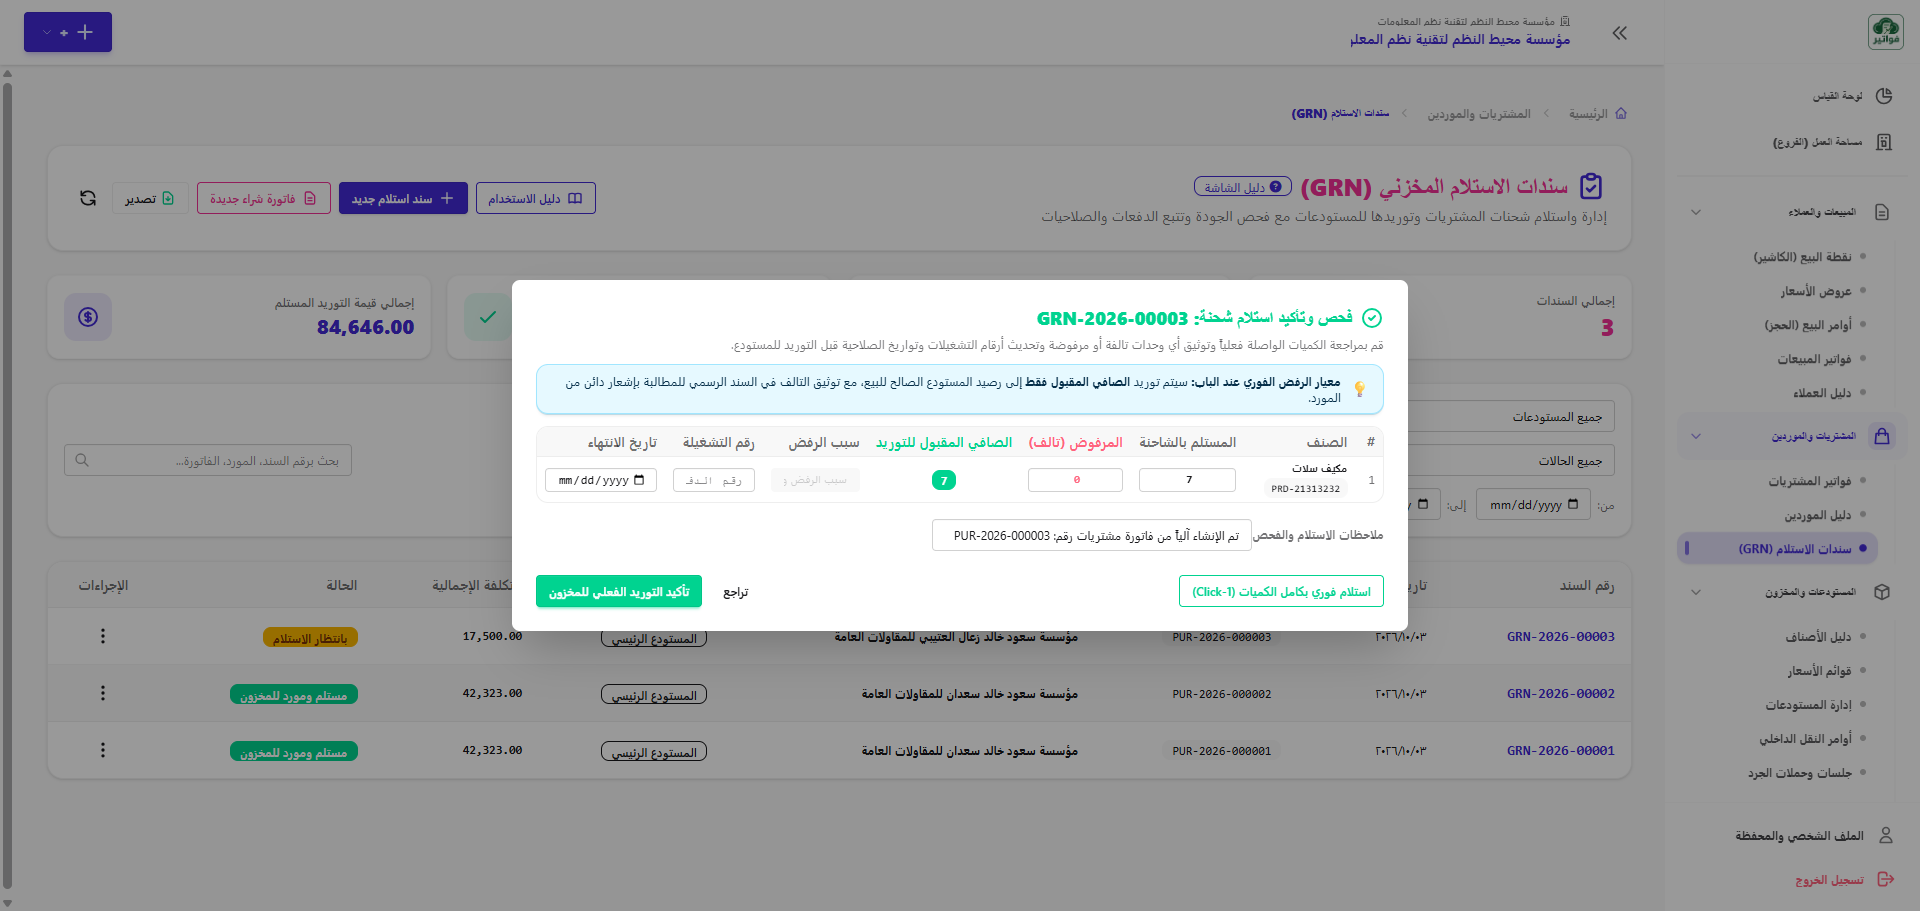Click PUR-2026-000002 invoice cell
1920x911 pixels.
tap(1222, 693)
